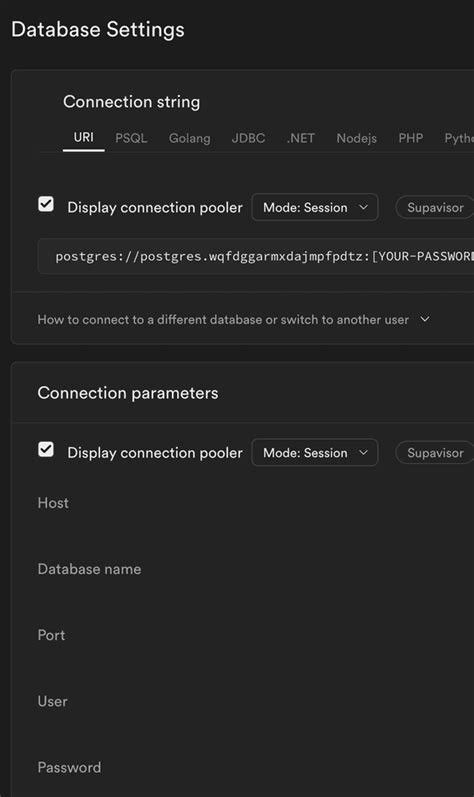Image resolution: width=474 pixels, height=797 pixels.
Task: Uncheck Display connection pooler under Connection string
Action: [x=46, y=204]
